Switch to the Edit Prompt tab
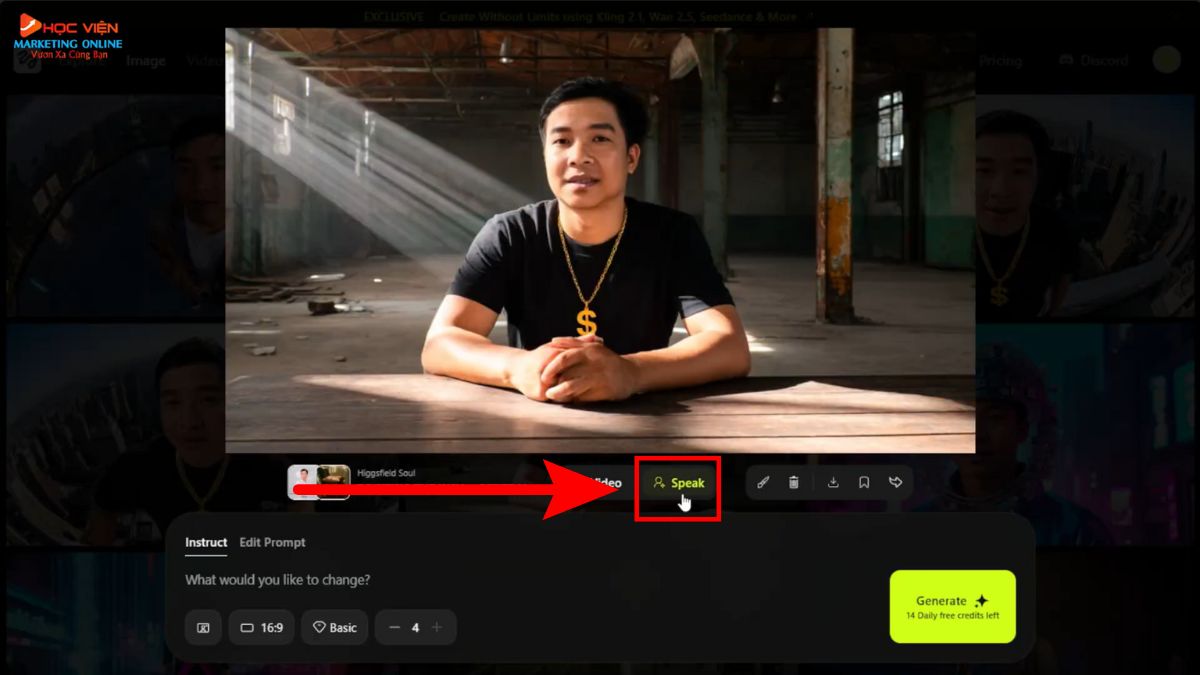 pos(274,542)
